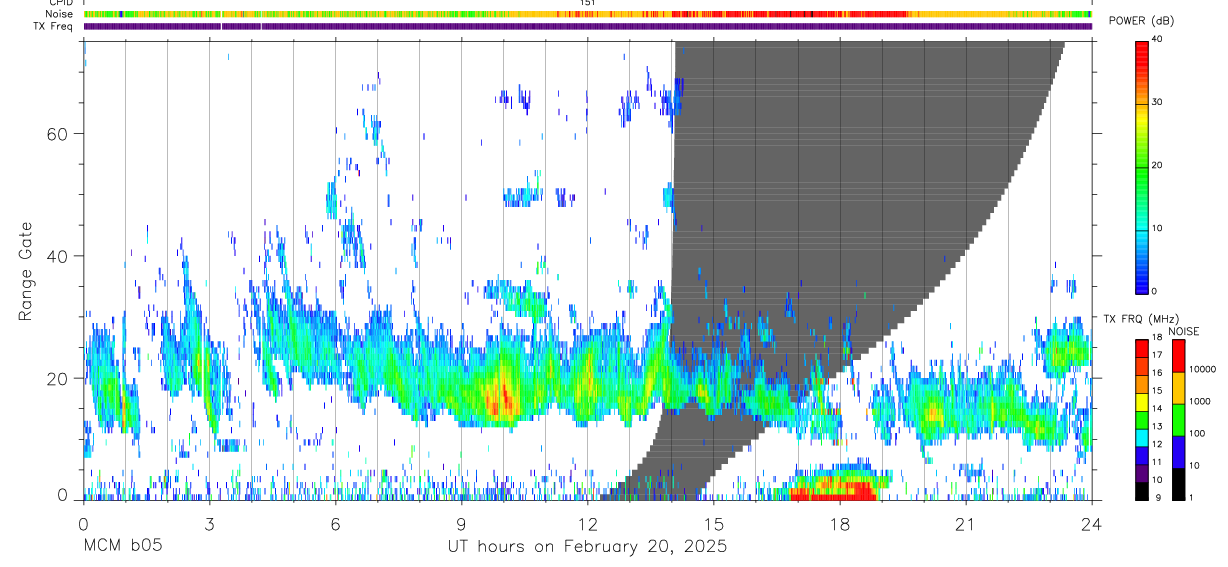Click the red section of the Noise strip
Viewport: 1228px width, 567px height.
click(790, 14)
